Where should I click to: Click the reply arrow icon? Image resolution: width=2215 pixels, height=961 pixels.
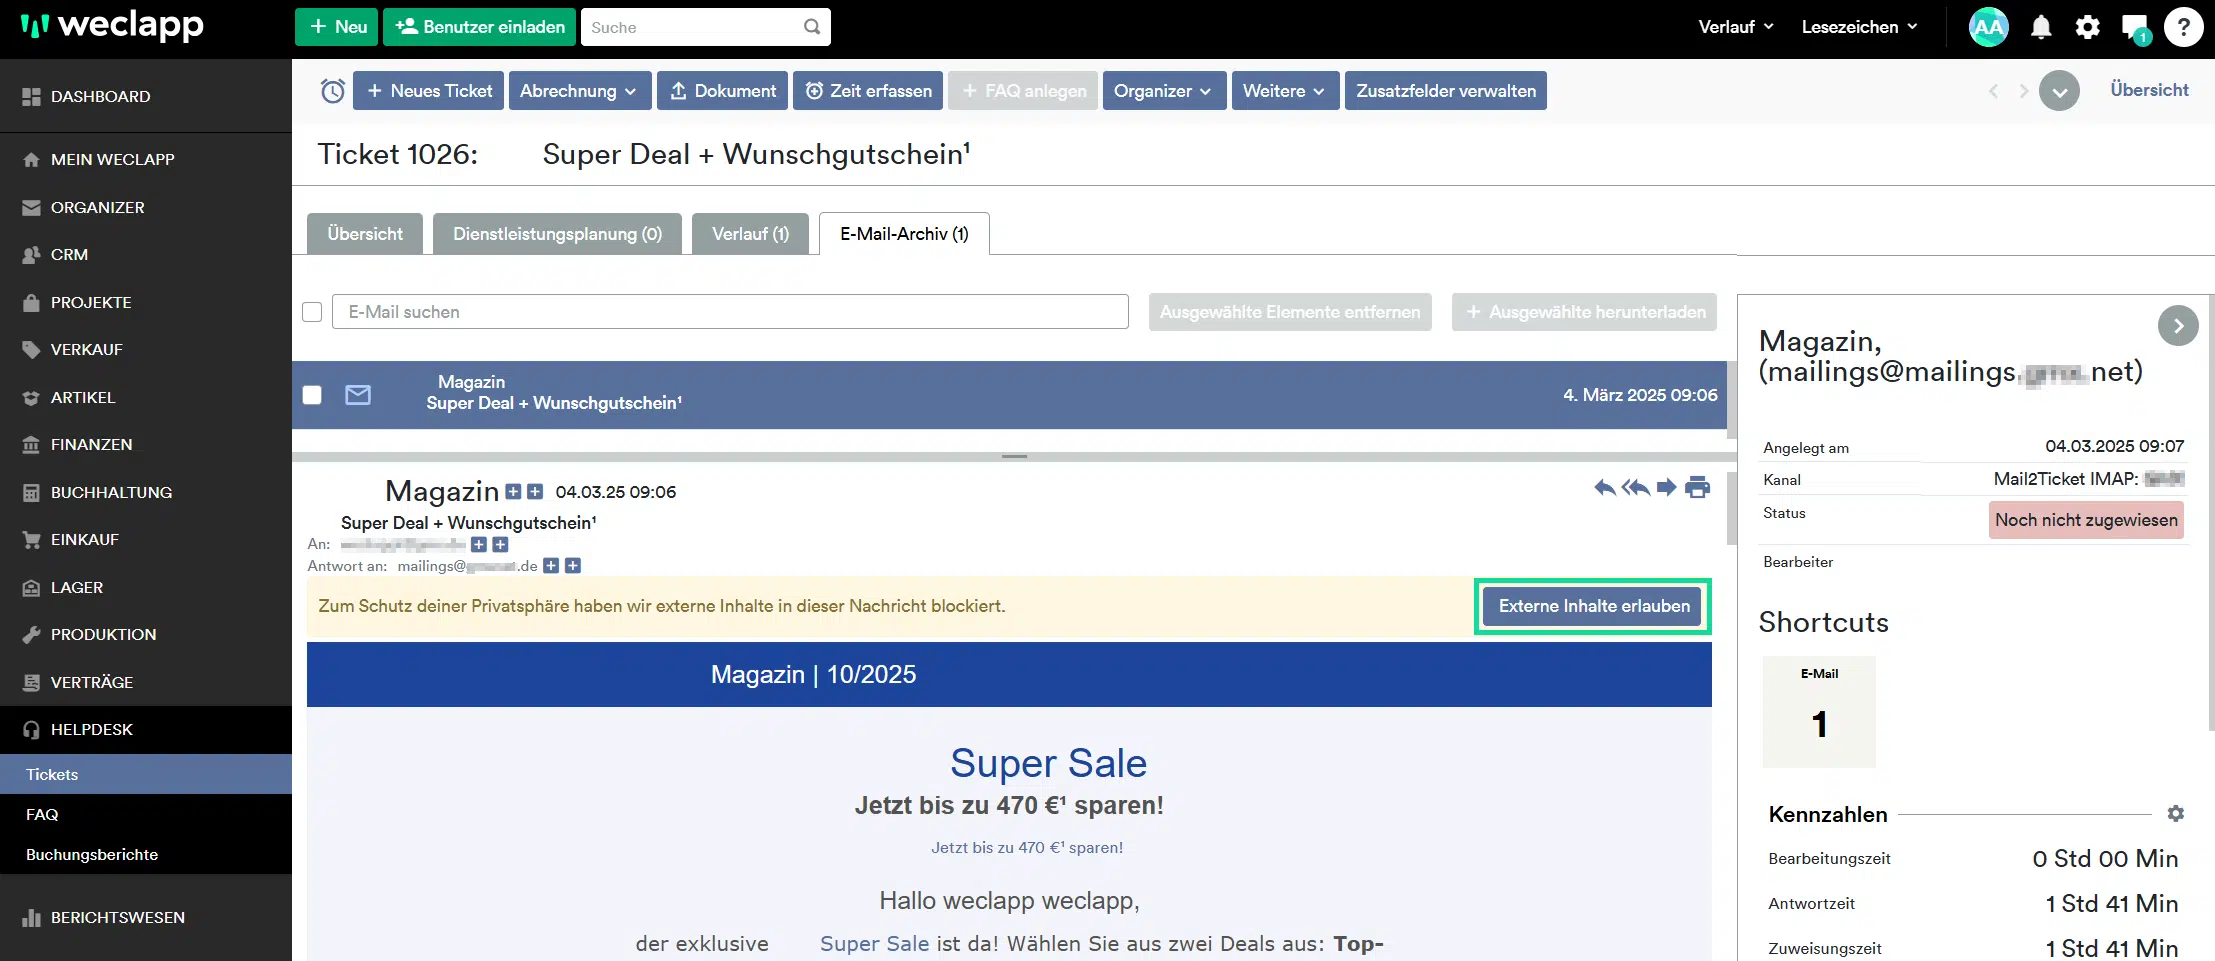point(1605,487)
